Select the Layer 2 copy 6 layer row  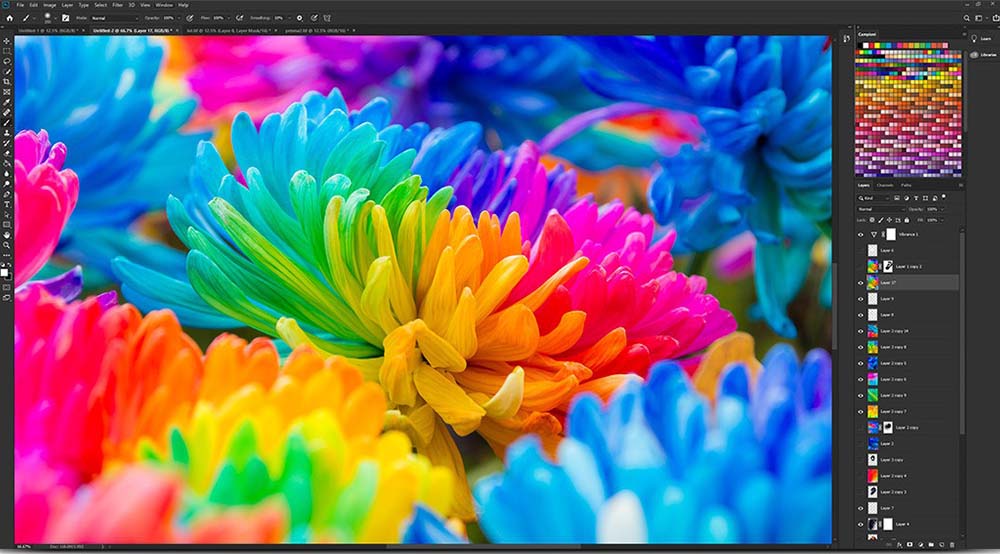point(908,379)
